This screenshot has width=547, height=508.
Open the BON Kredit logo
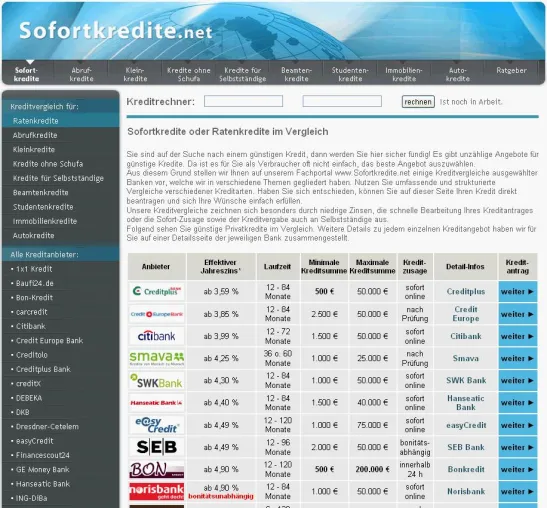point(157,469)
